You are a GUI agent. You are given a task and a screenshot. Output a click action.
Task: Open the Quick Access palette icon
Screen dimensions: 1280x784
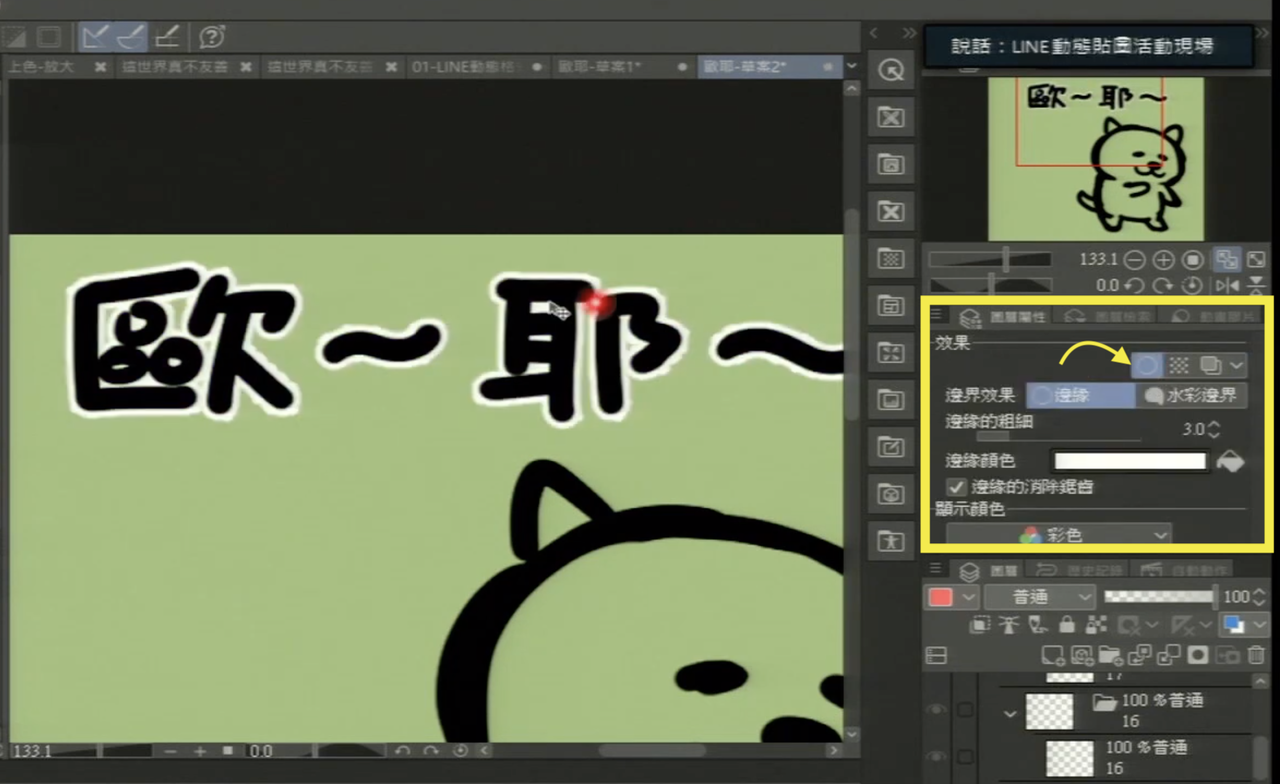[890, 70]
